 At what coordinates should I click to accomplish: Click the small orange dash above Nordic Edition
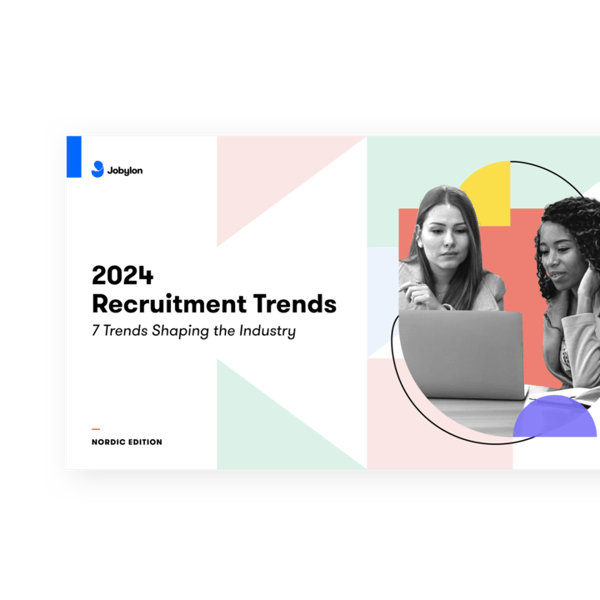96,428
